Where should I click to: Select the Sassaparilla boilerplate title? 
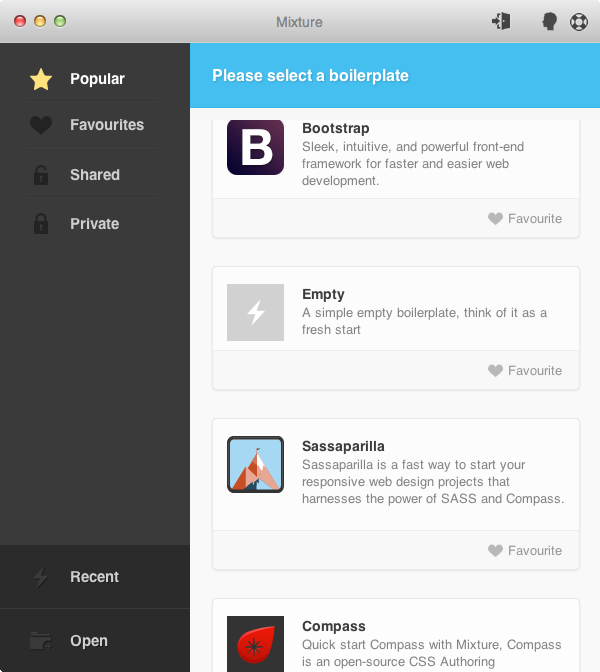(343, 446)
